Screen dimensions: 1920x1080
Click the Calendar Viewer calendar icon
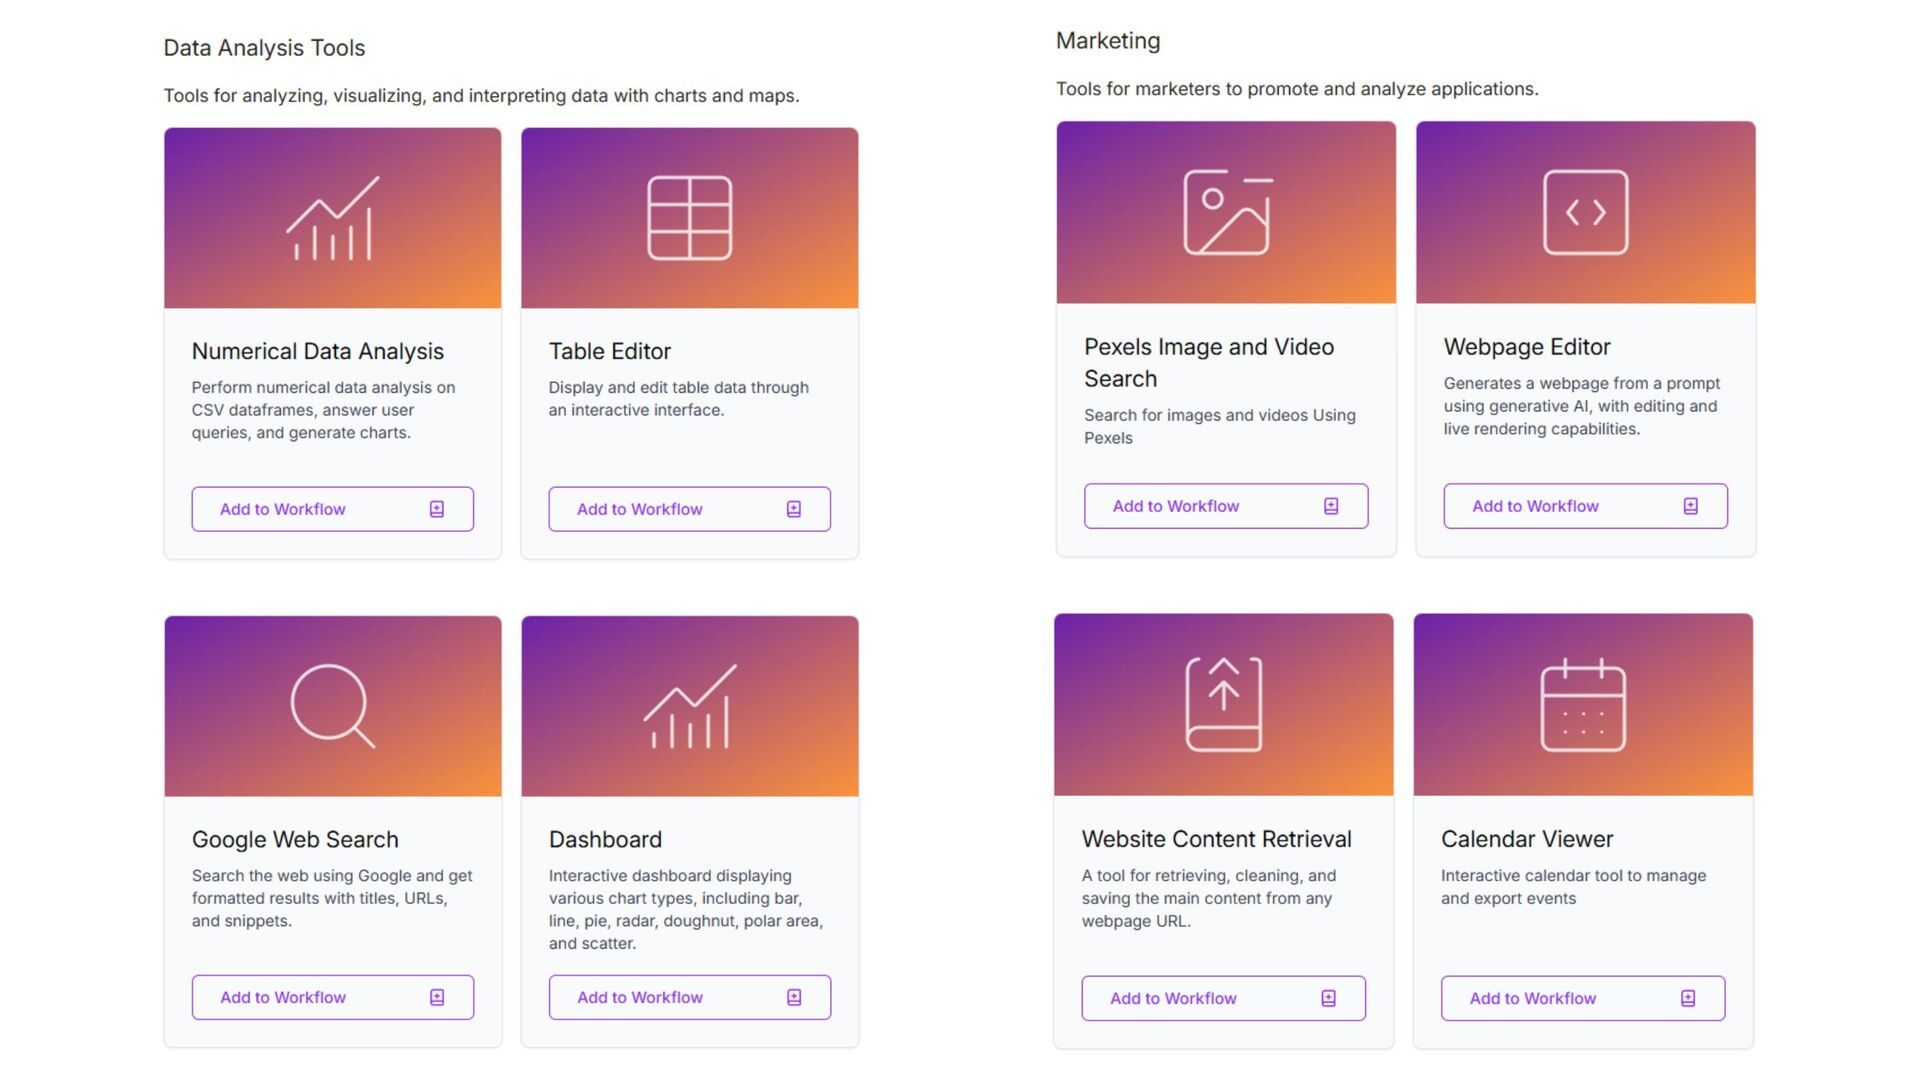pos(1582,704)
